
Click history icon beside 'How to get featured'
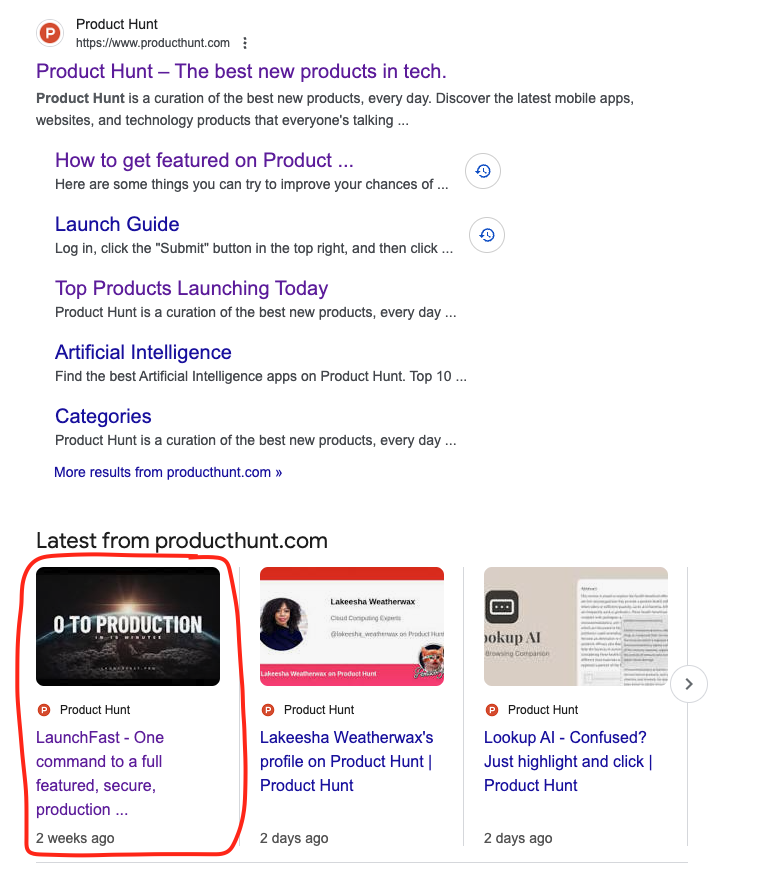click(483, 171)
